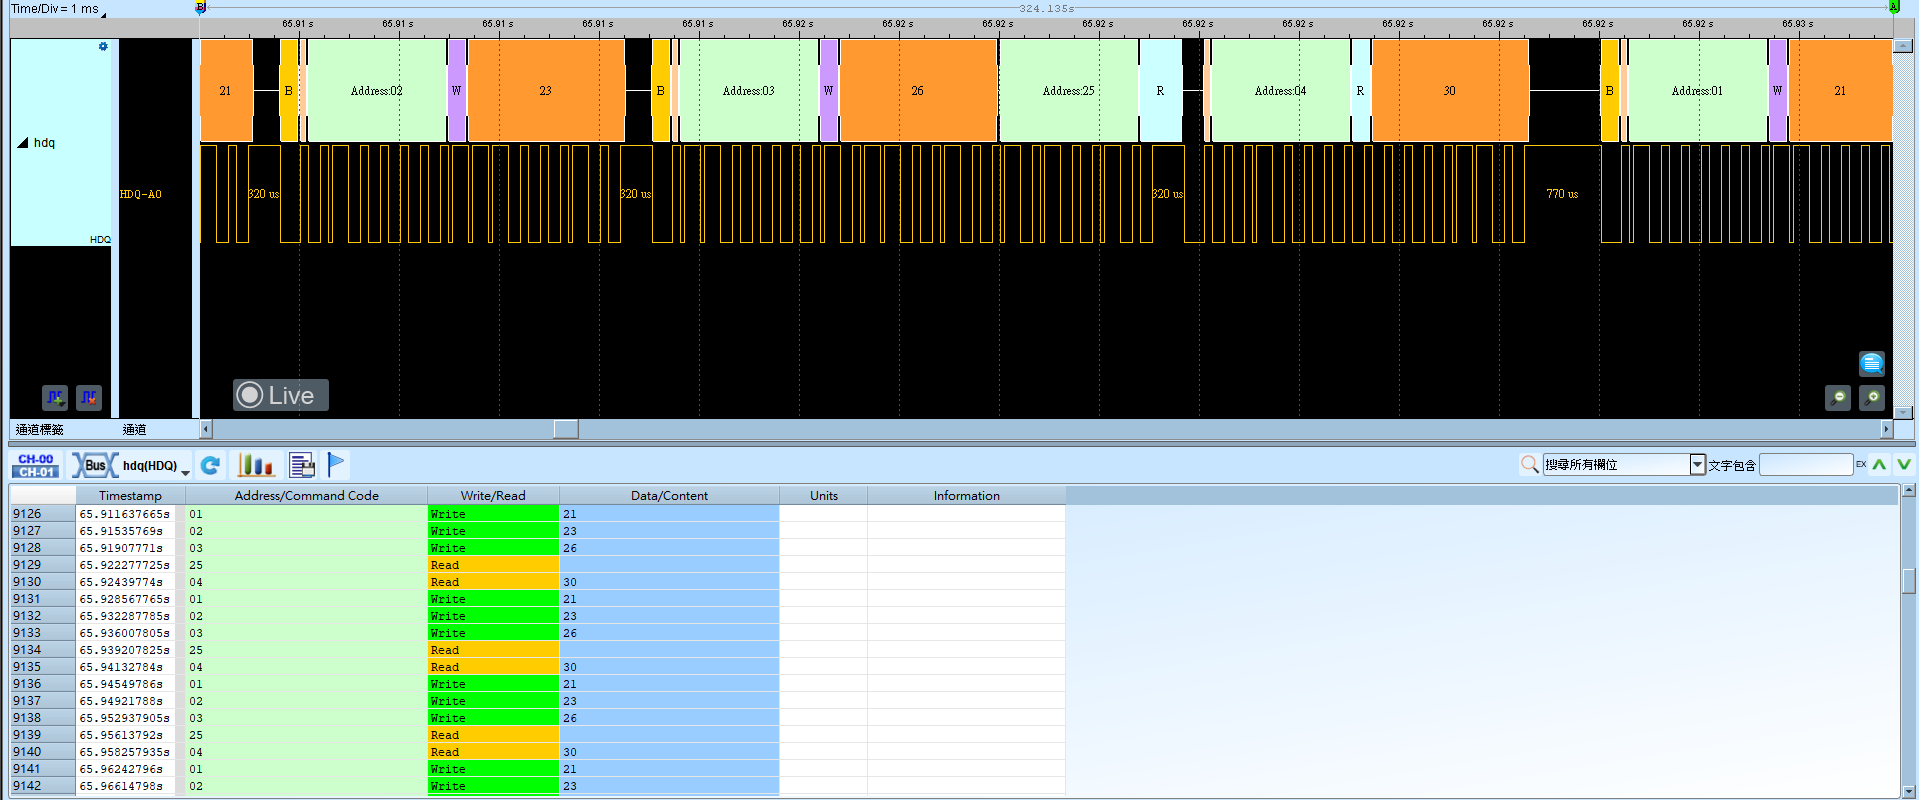
Task: Toggle the Live capture button
Action: [x=281, y=395]
